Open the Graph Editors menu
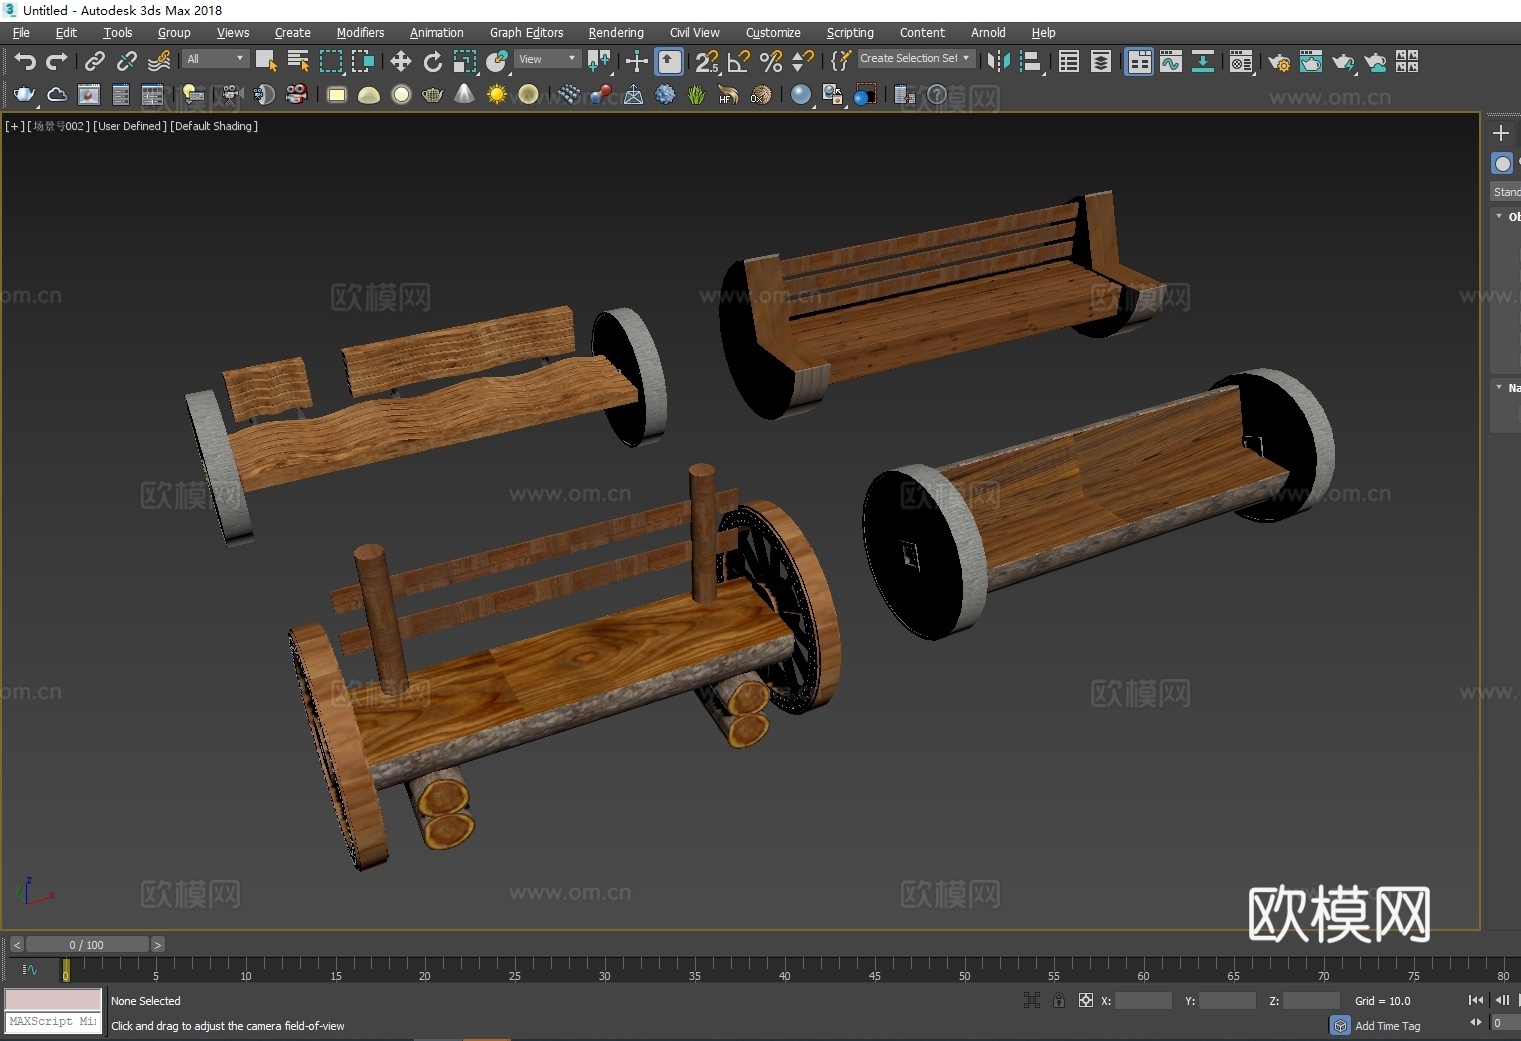1521x1041 pixels. click(526, 33)
